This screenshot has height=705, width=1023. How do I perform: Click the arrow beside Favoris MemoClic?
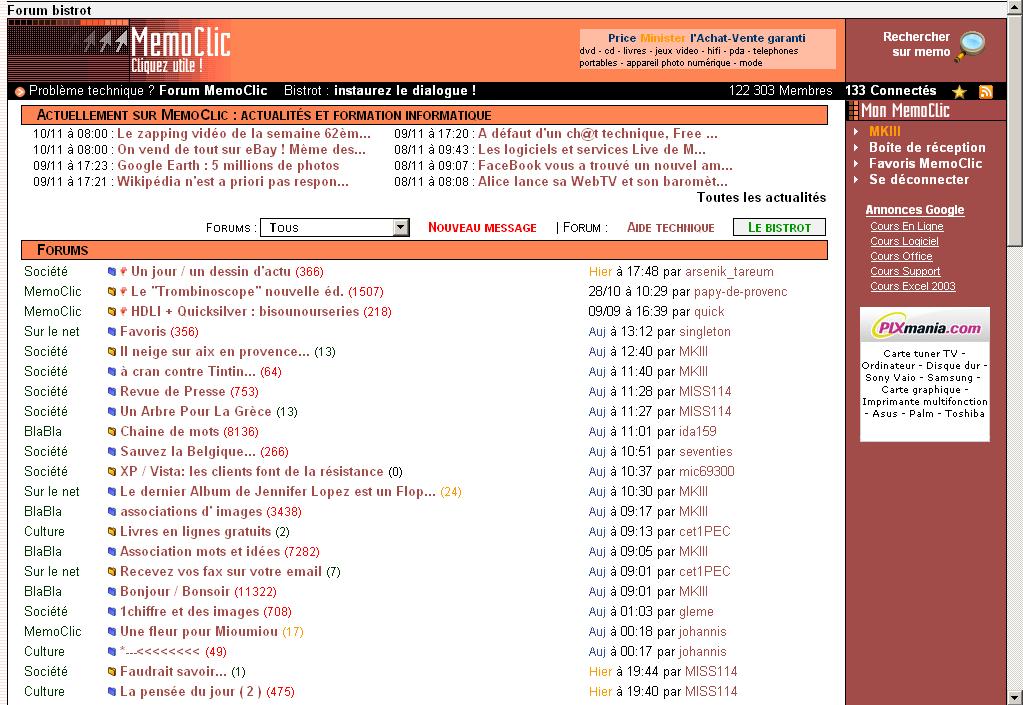[x=856, y=164]
